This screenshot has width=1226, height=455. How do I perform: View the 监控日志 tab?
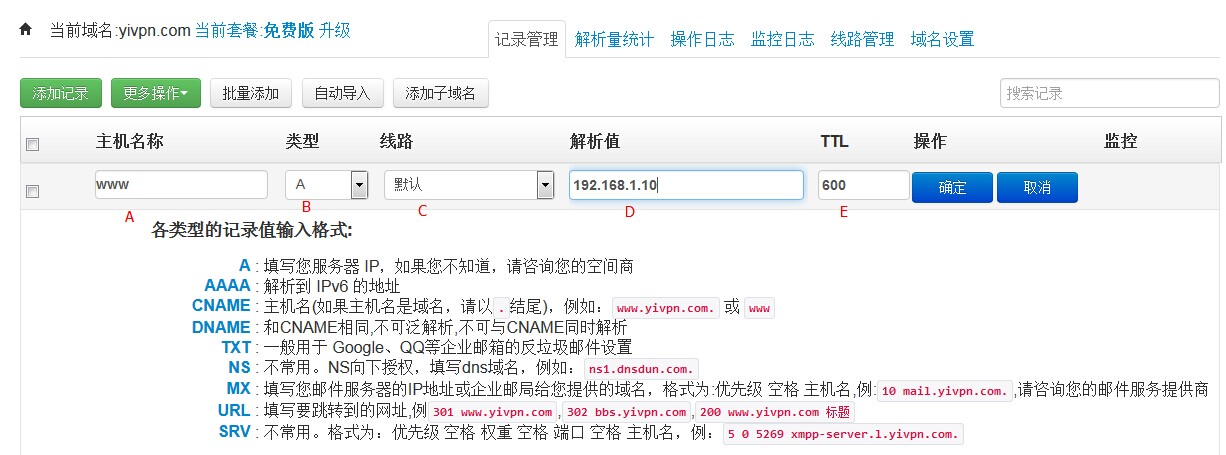click(783, 39)
